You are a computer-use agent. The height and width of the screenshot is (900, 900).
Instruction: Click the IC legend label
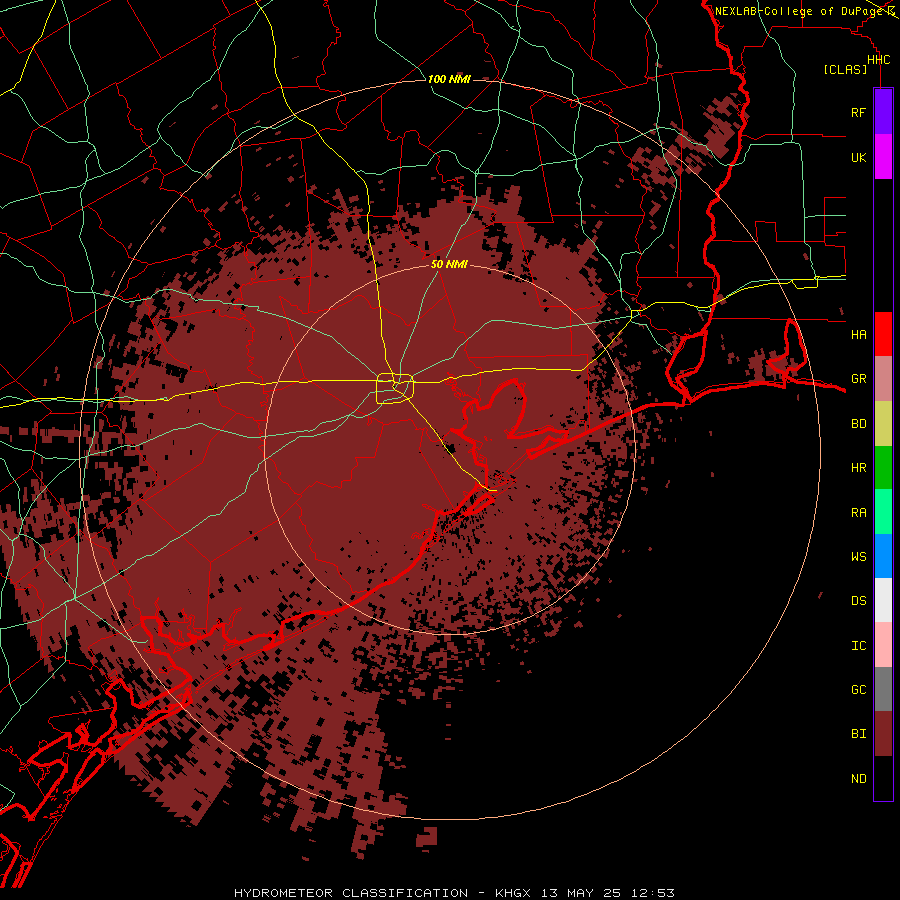pos(858,646)
